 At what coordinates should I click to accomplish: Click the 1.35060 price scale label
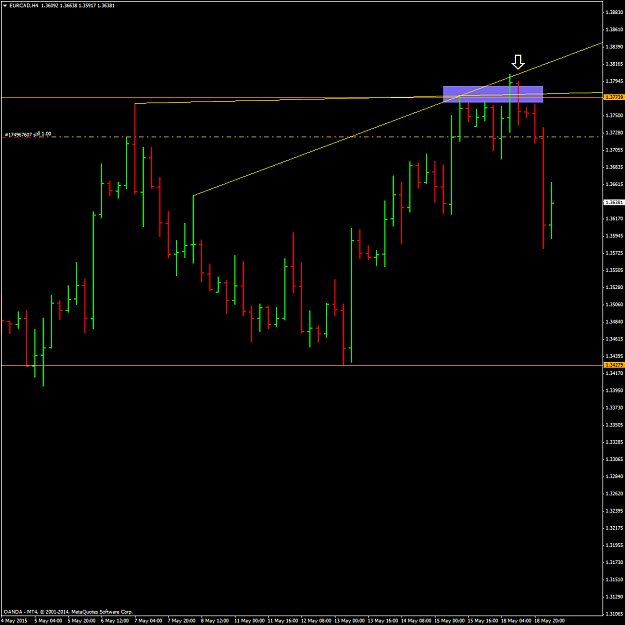click(x=614, y=304)
